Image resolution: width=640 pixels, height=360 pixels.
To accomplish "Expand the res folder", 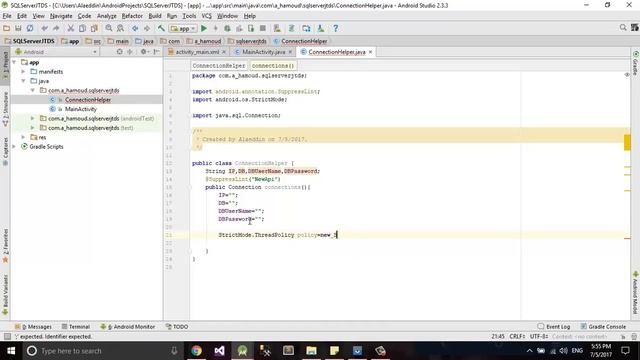I will point(23,137).
